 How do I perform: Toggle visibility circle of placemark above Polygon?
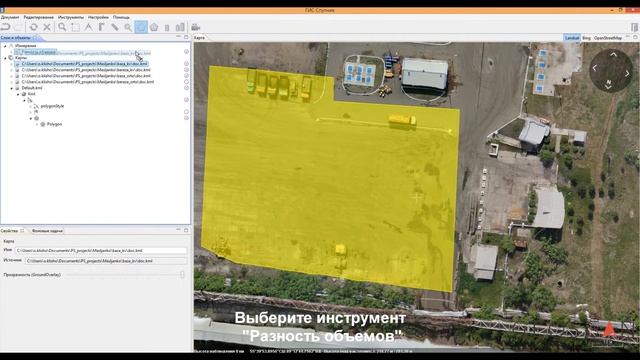pyautogui.click(x=186, y=118)
